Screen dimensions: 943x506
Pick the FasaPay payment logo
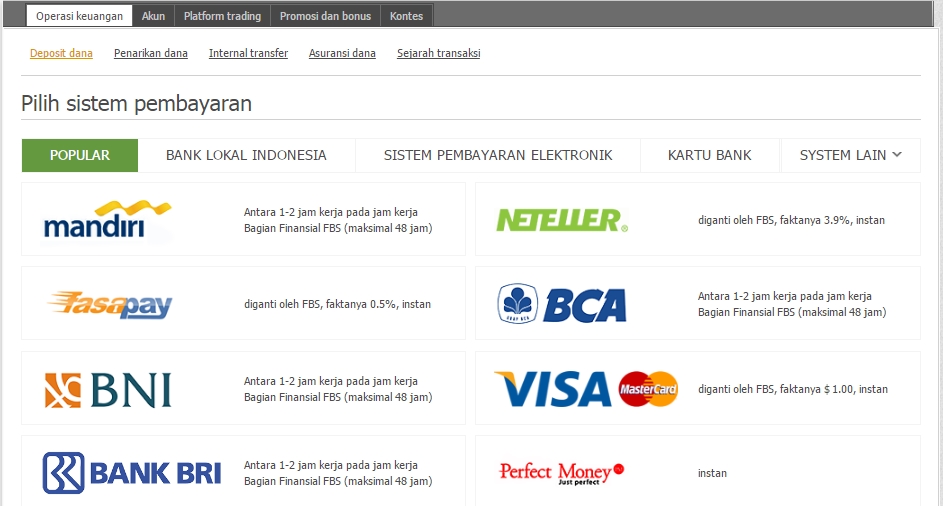[x=110, y=304]
